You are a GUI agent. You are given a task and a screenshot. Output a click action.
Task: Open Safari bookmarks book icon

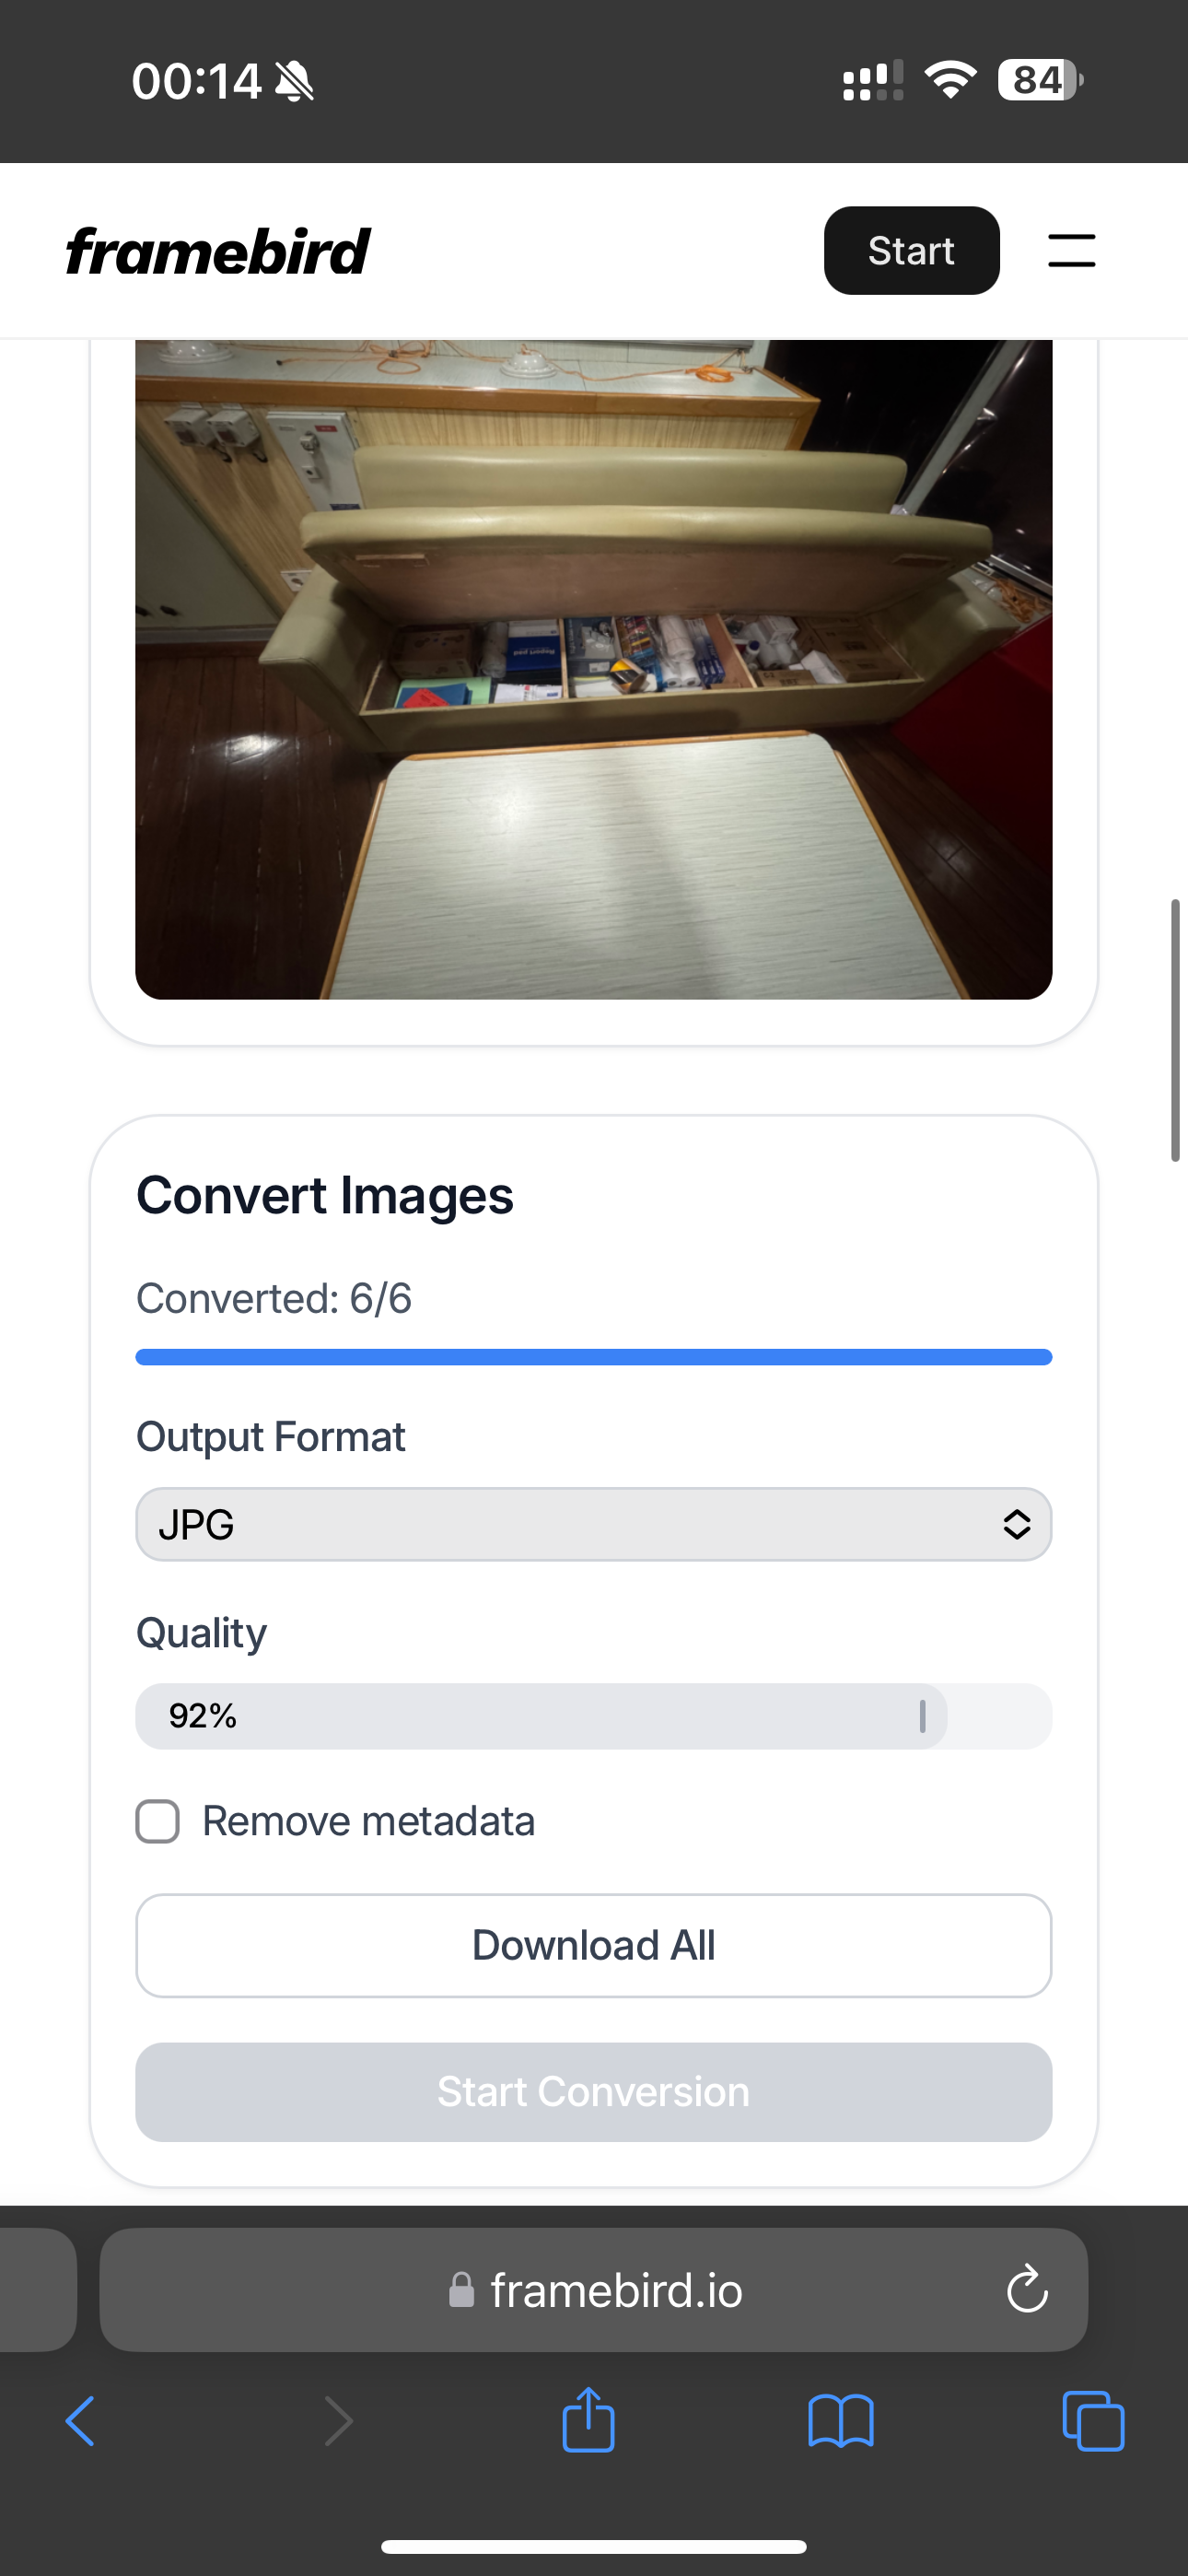[x=841, y=2421]
